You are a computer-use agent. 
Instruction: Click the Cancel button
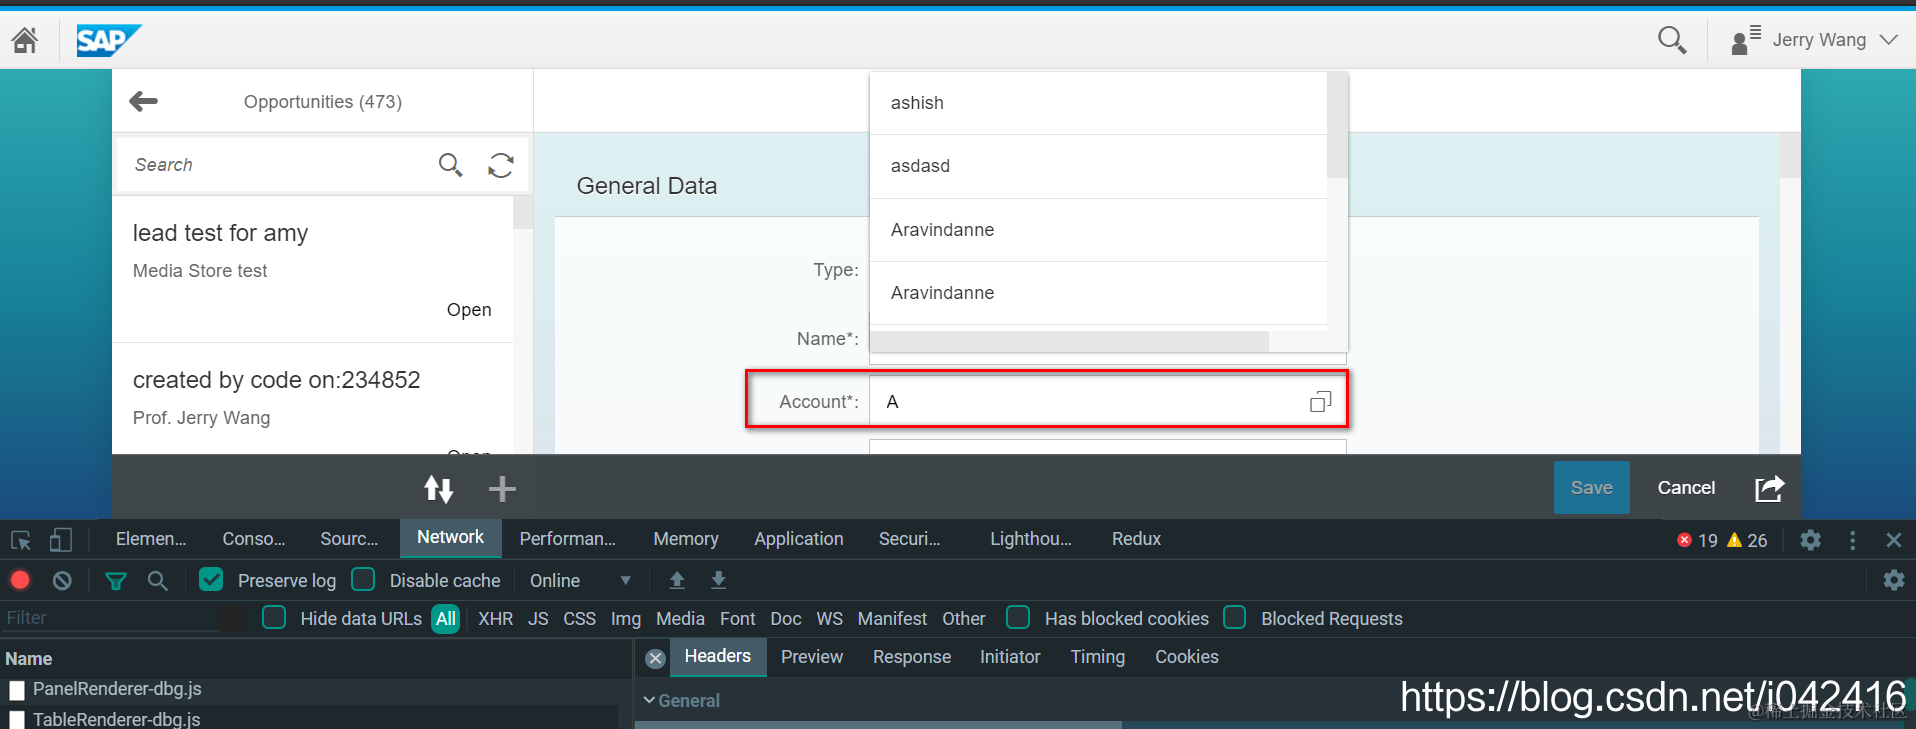pyautogui.click(x=1686, y=488)
